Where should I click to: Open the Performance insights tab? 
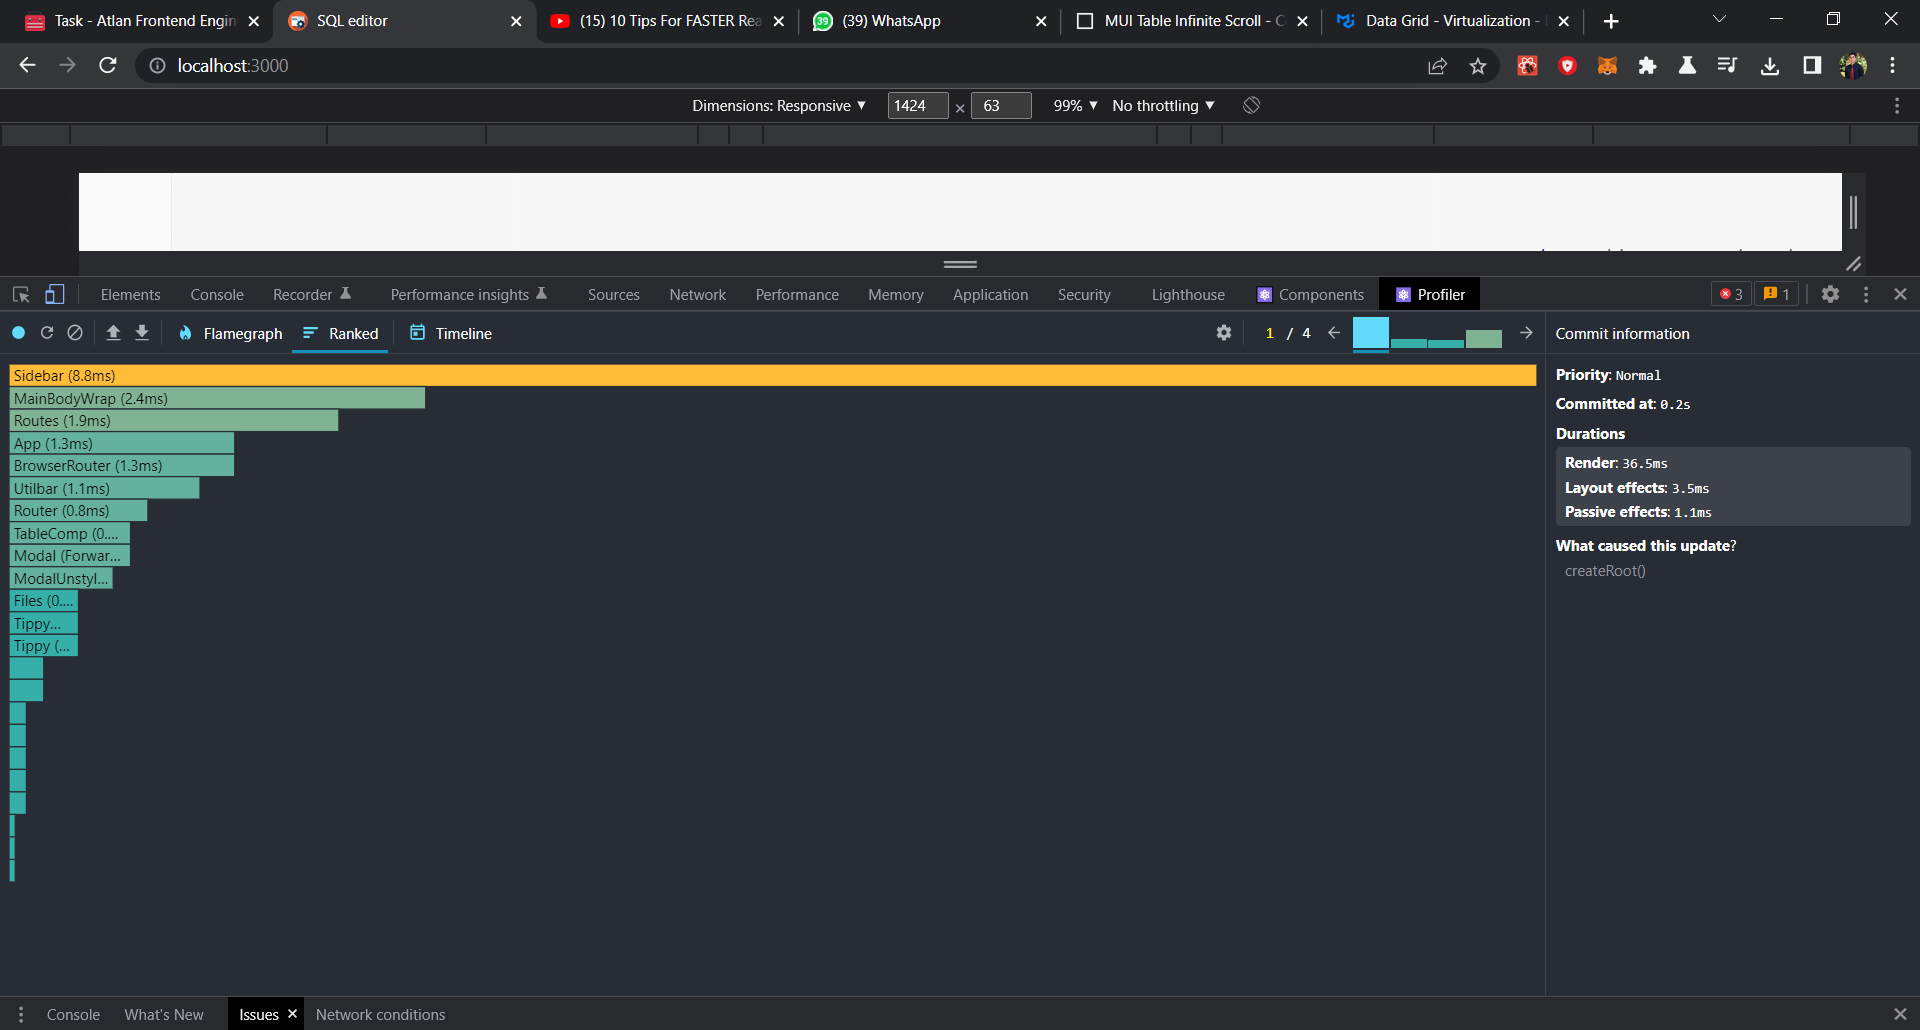click(x=469, y=294)
